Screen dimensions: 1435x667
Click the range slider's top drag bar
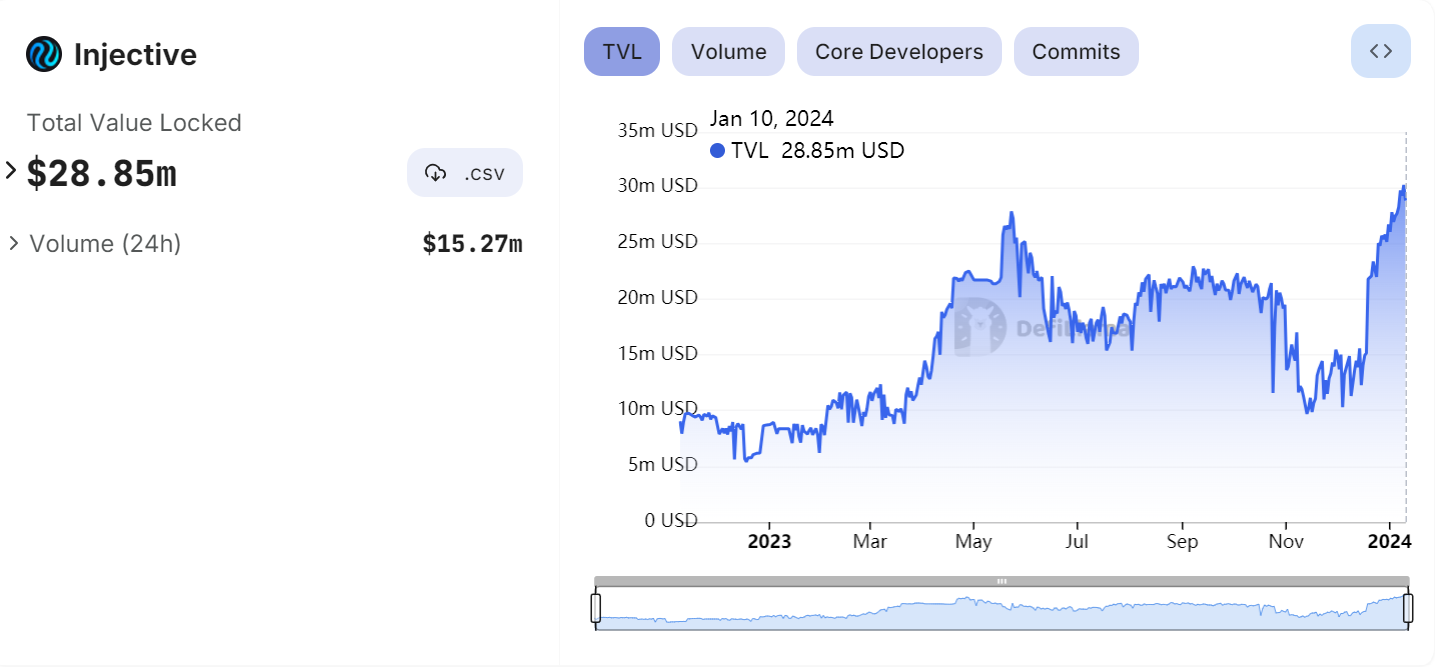pos(1001,581)
